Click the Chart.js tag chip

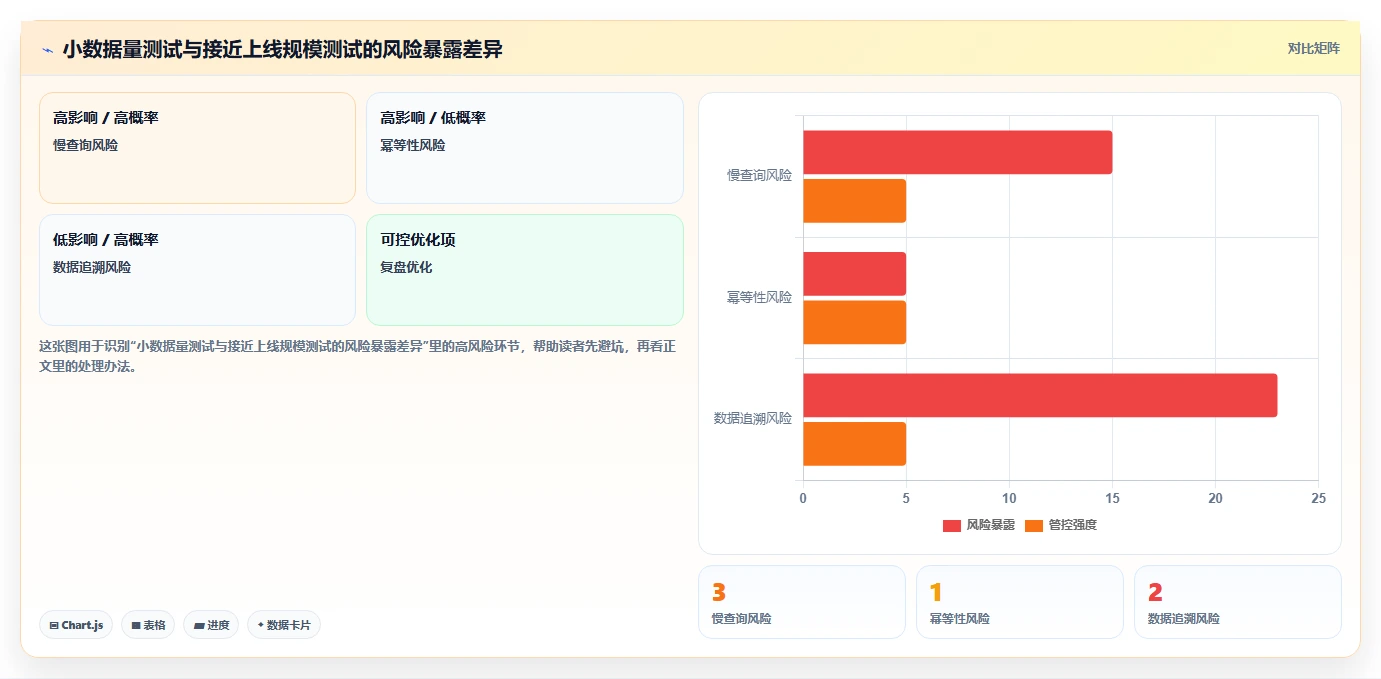click(76, 625)
